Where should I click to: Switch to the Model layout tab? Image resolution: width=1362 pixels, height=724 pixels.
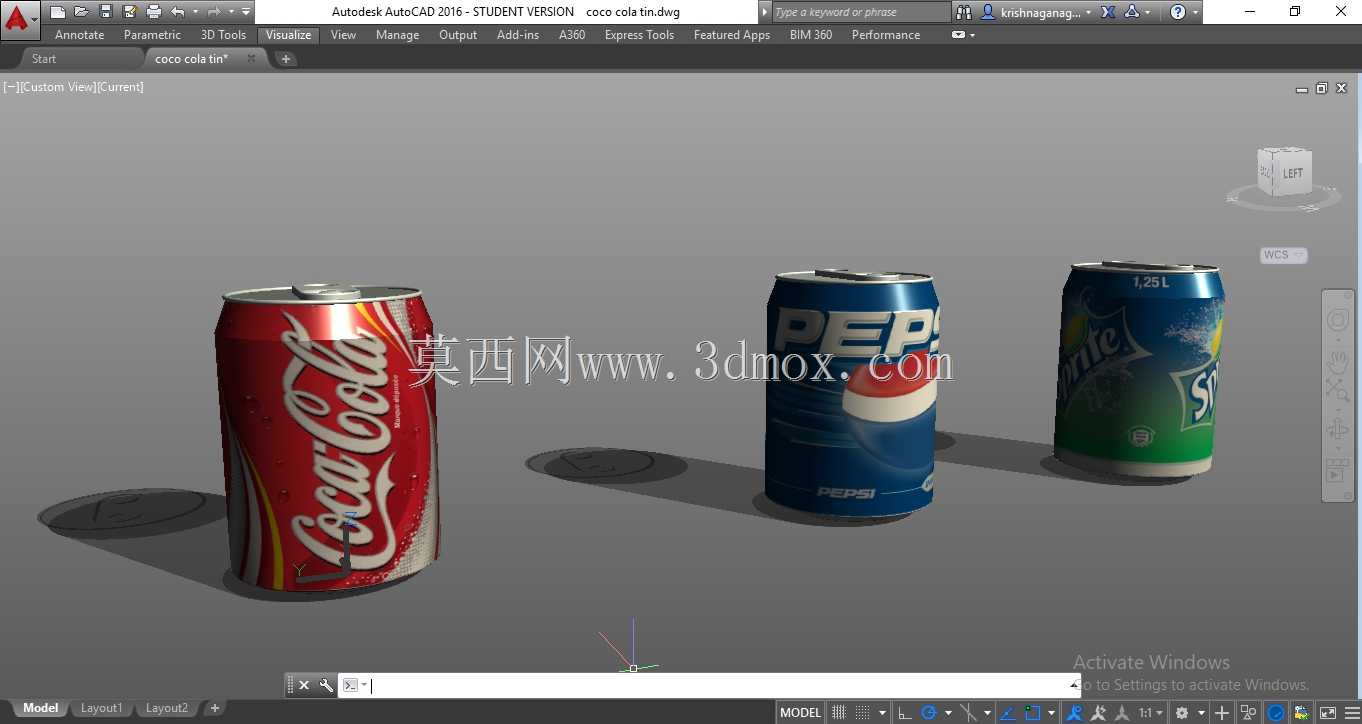point(40,708)
